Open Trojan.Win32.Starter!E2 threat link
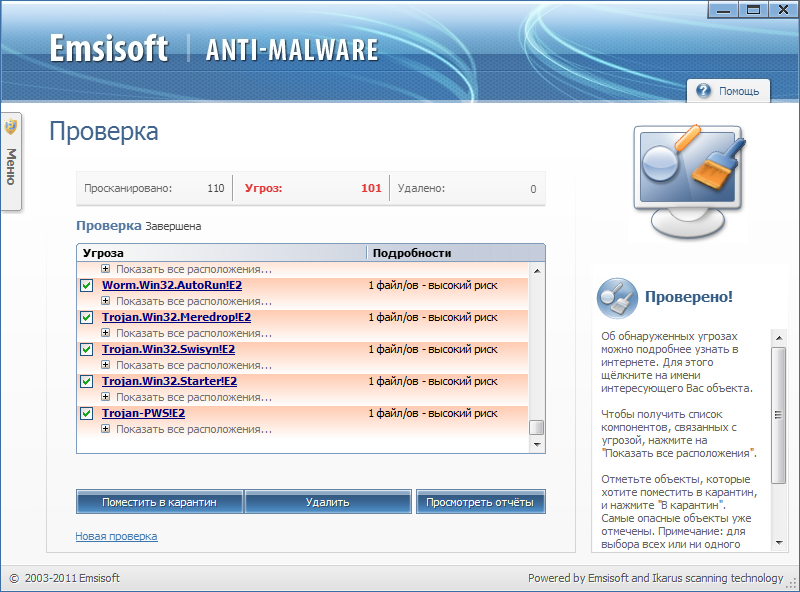This screenshot has height=592, width=800. pos(169,381)
